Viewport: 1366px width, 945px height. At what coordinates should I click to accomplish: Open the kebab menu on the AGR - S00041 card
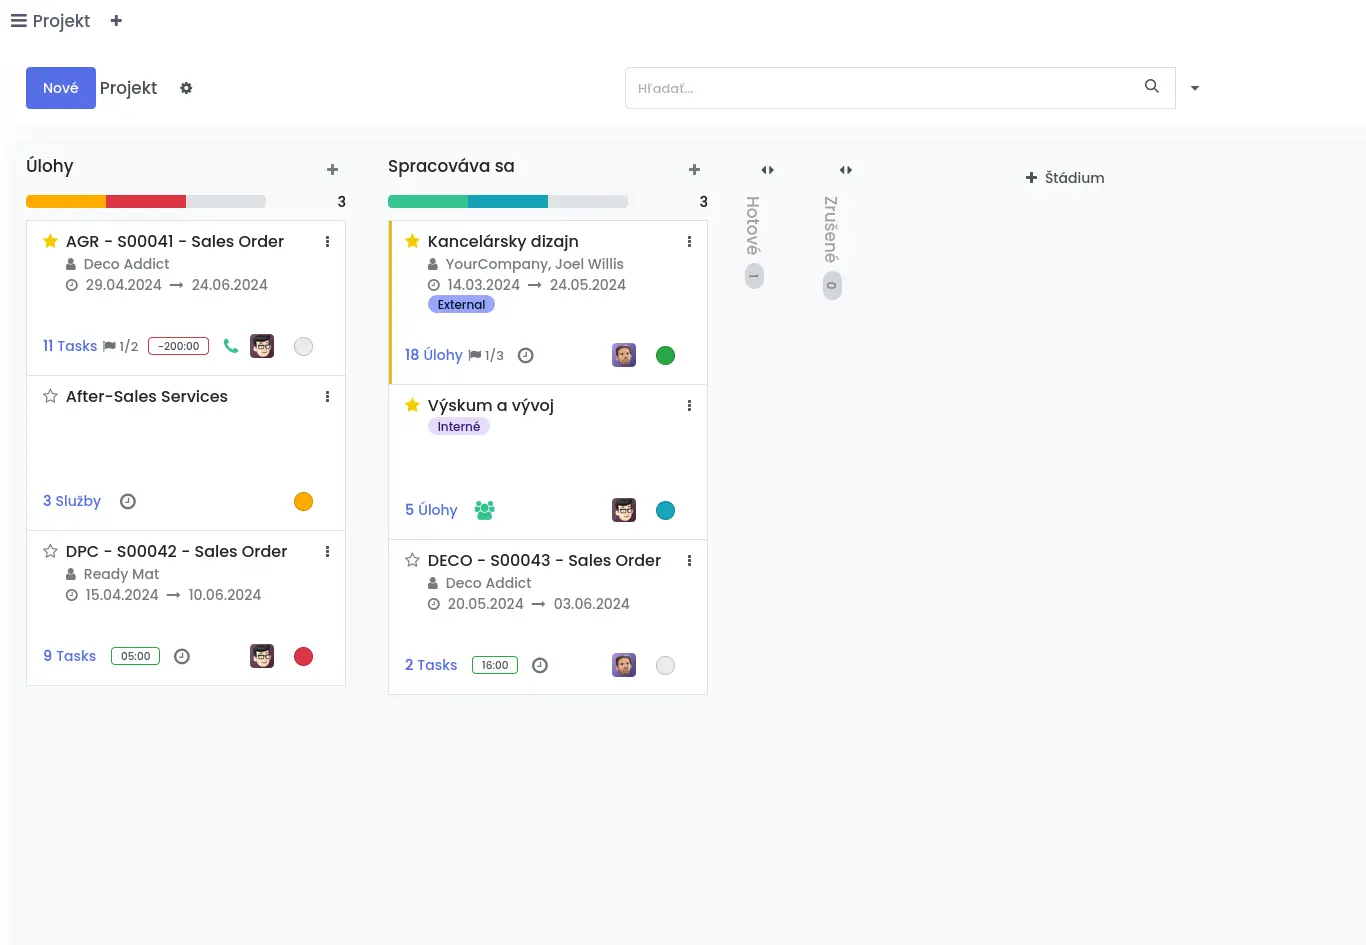(x=327, y=241)
